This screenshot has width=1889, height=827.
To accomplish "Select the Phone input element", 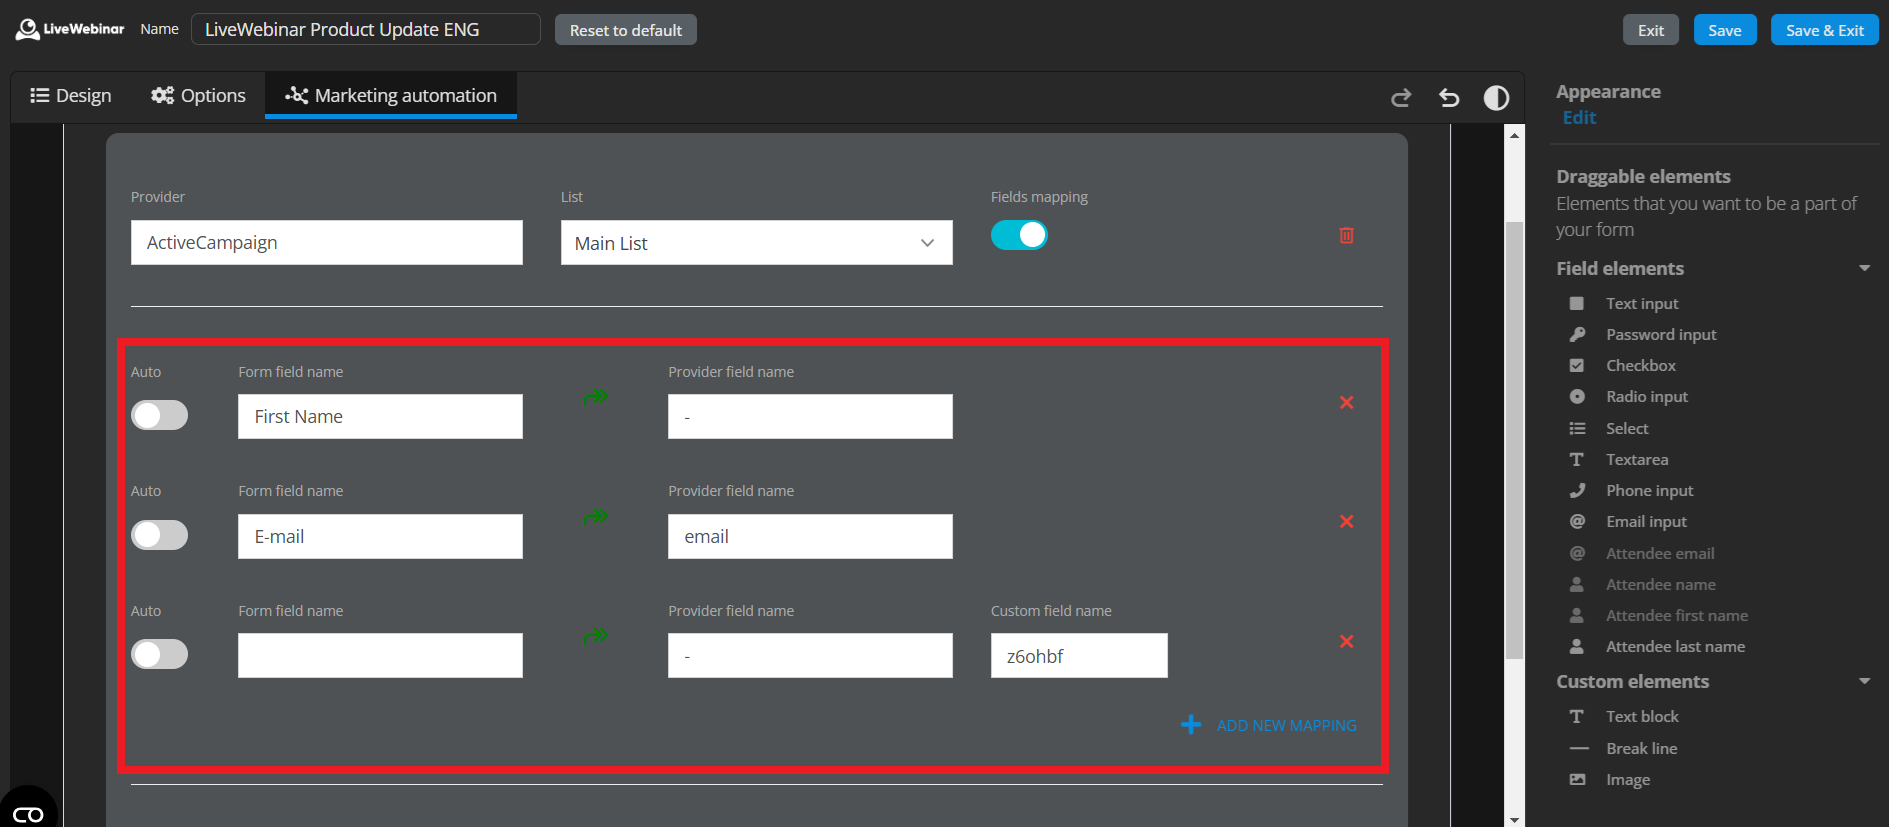I will click(x=1649, y=490).
